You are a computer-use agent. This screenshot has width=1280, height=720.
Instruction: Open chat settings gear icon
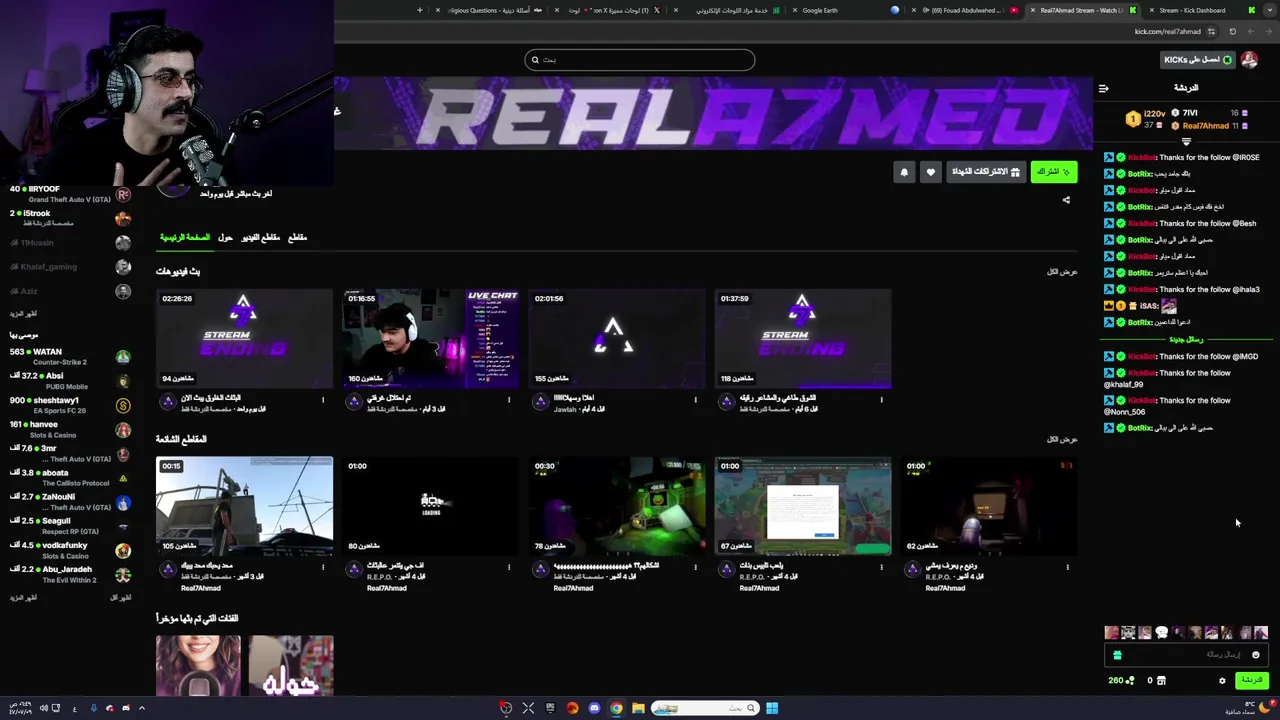(1222, 680)
